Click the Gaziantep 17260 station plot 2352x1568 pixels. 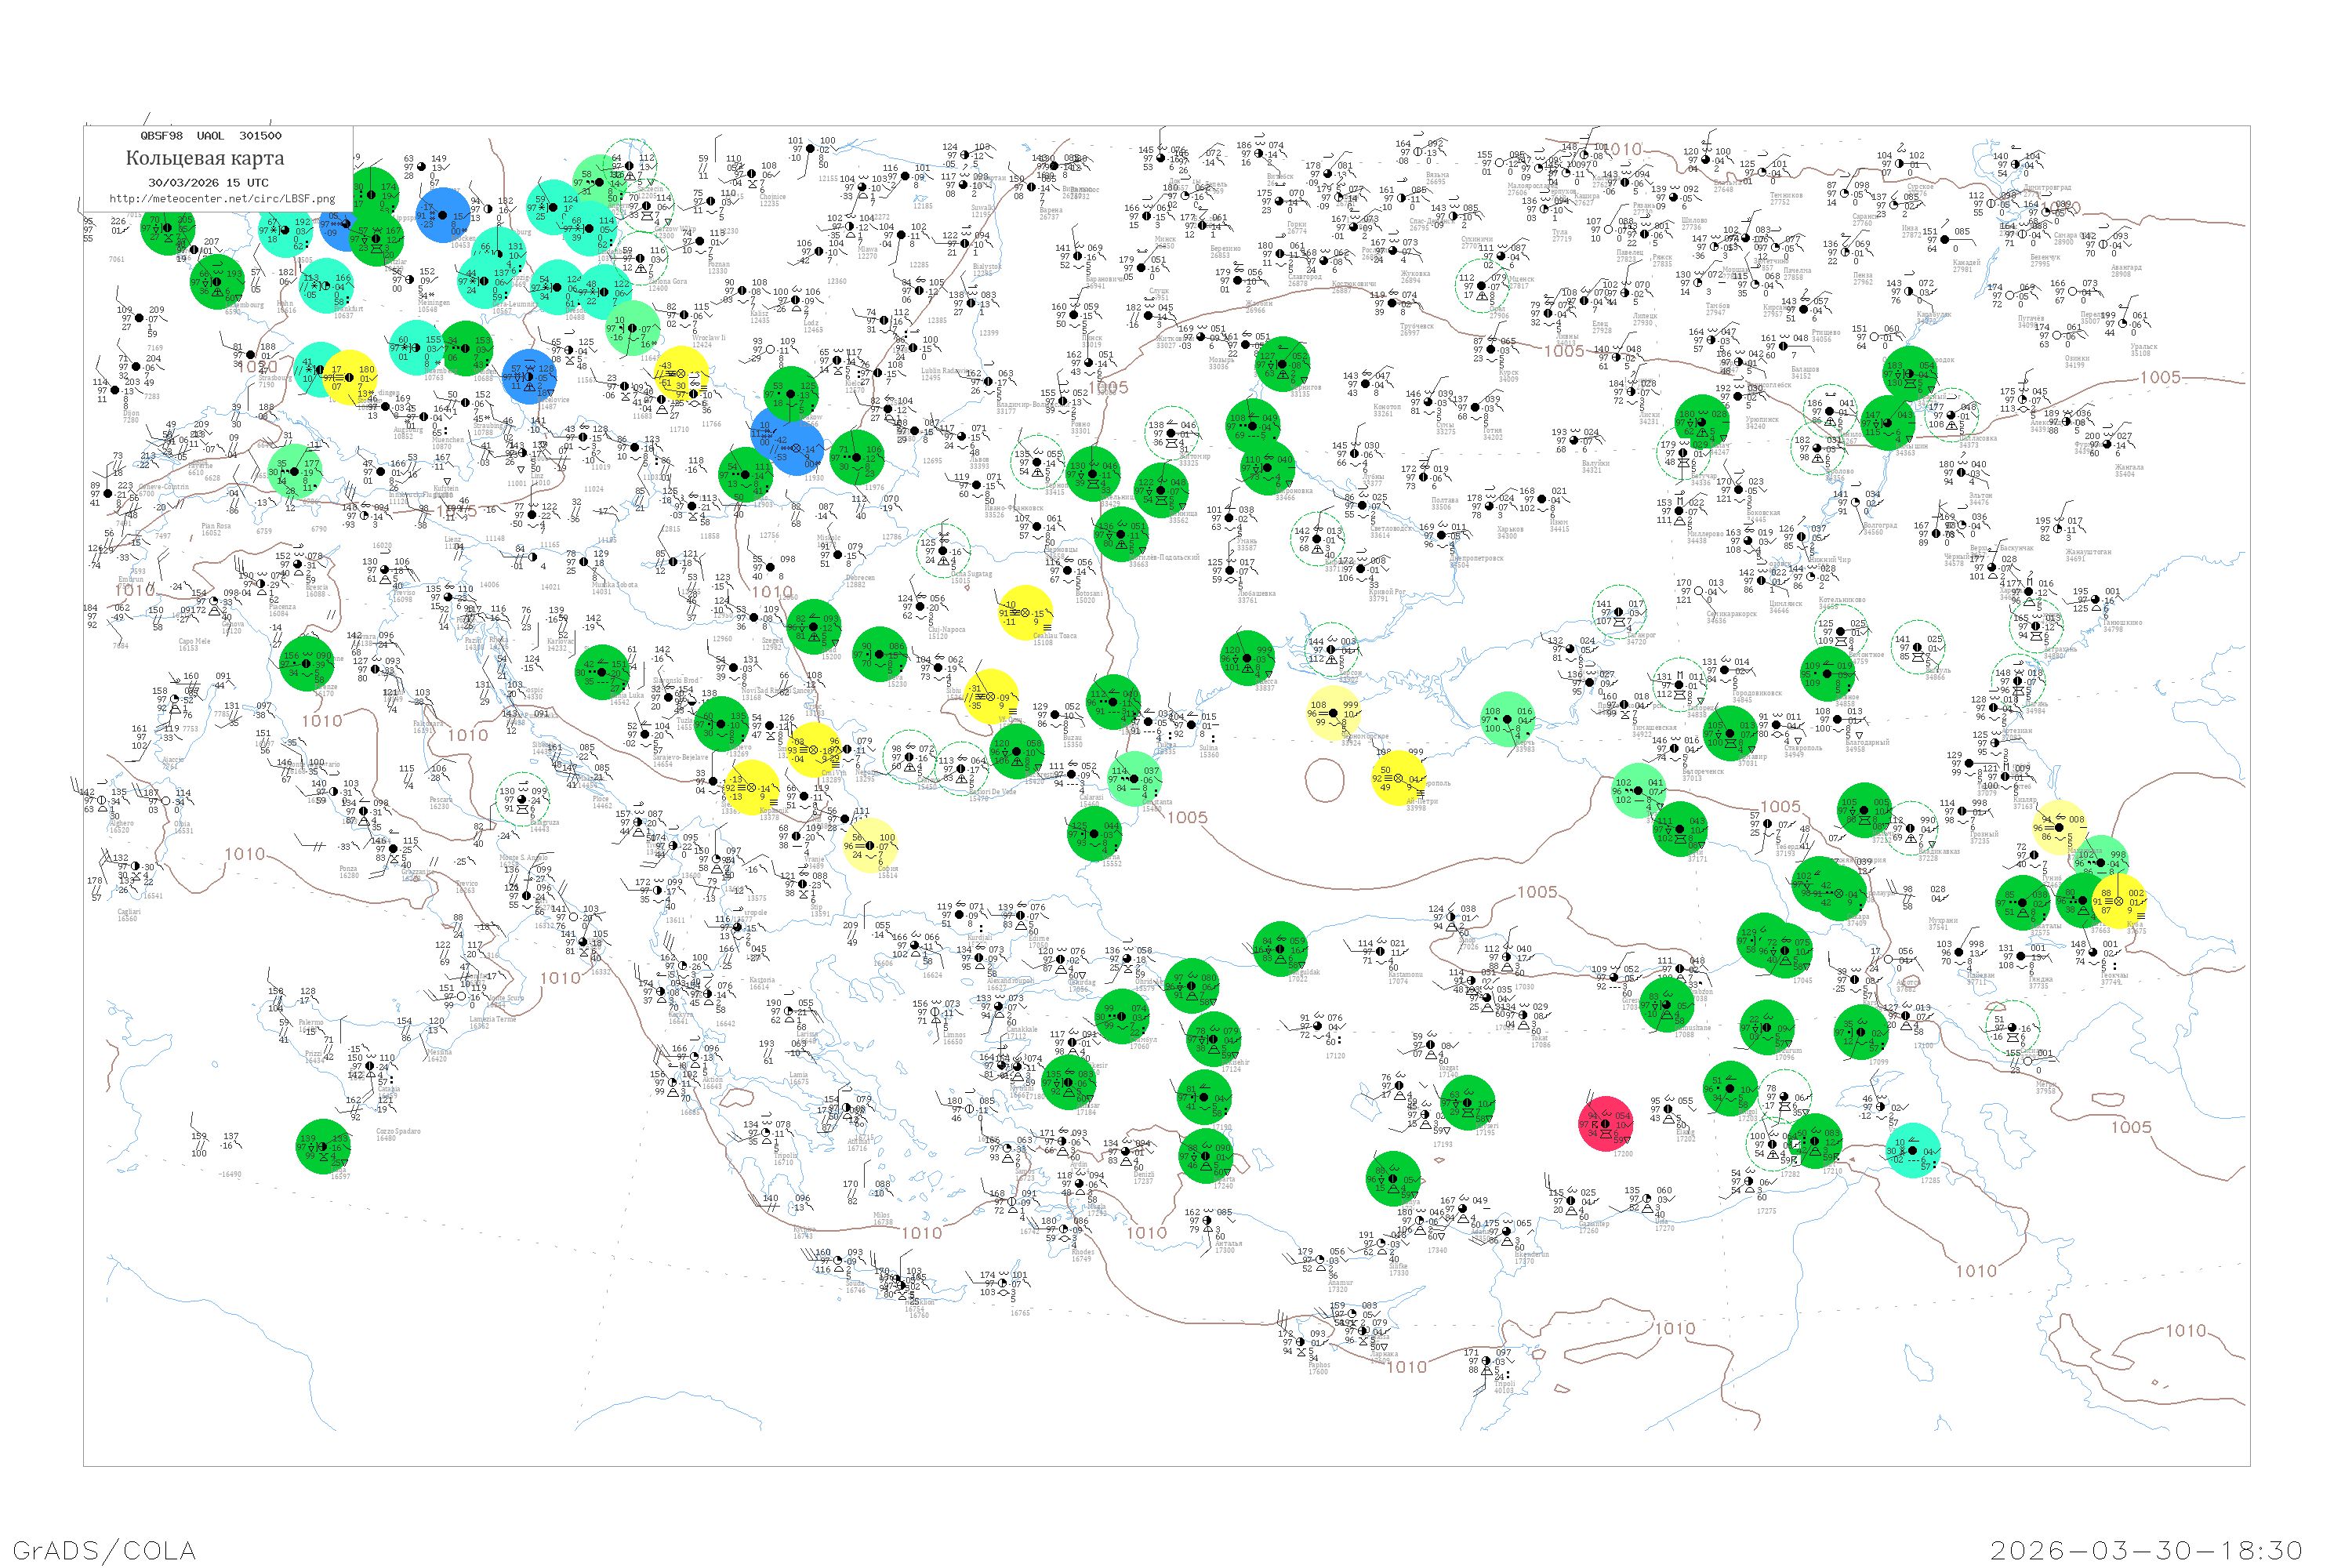tap(1571, 1200)
